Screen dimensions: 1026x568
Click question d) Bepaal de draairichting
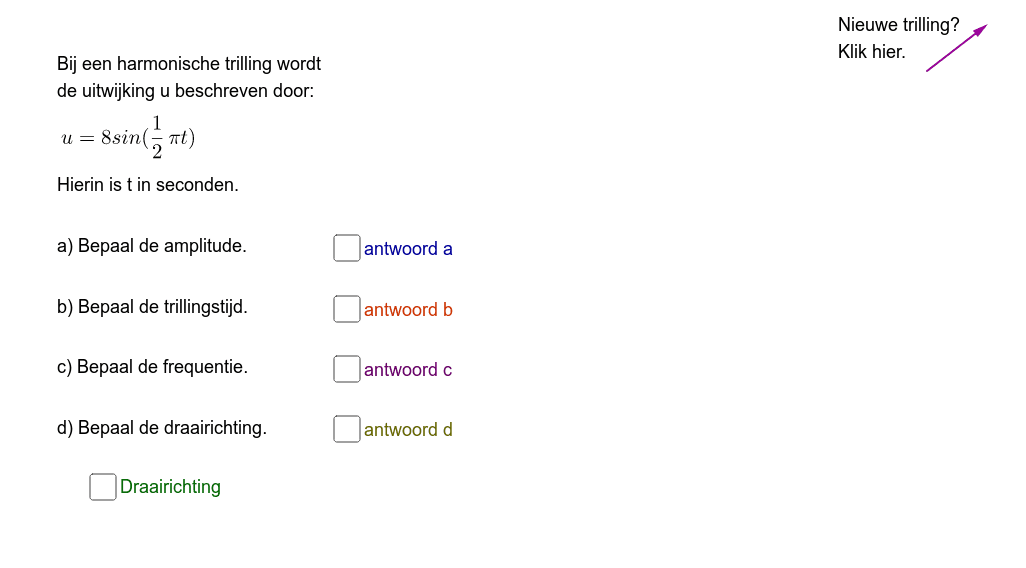pyautogui.click(x=162, y=428)
